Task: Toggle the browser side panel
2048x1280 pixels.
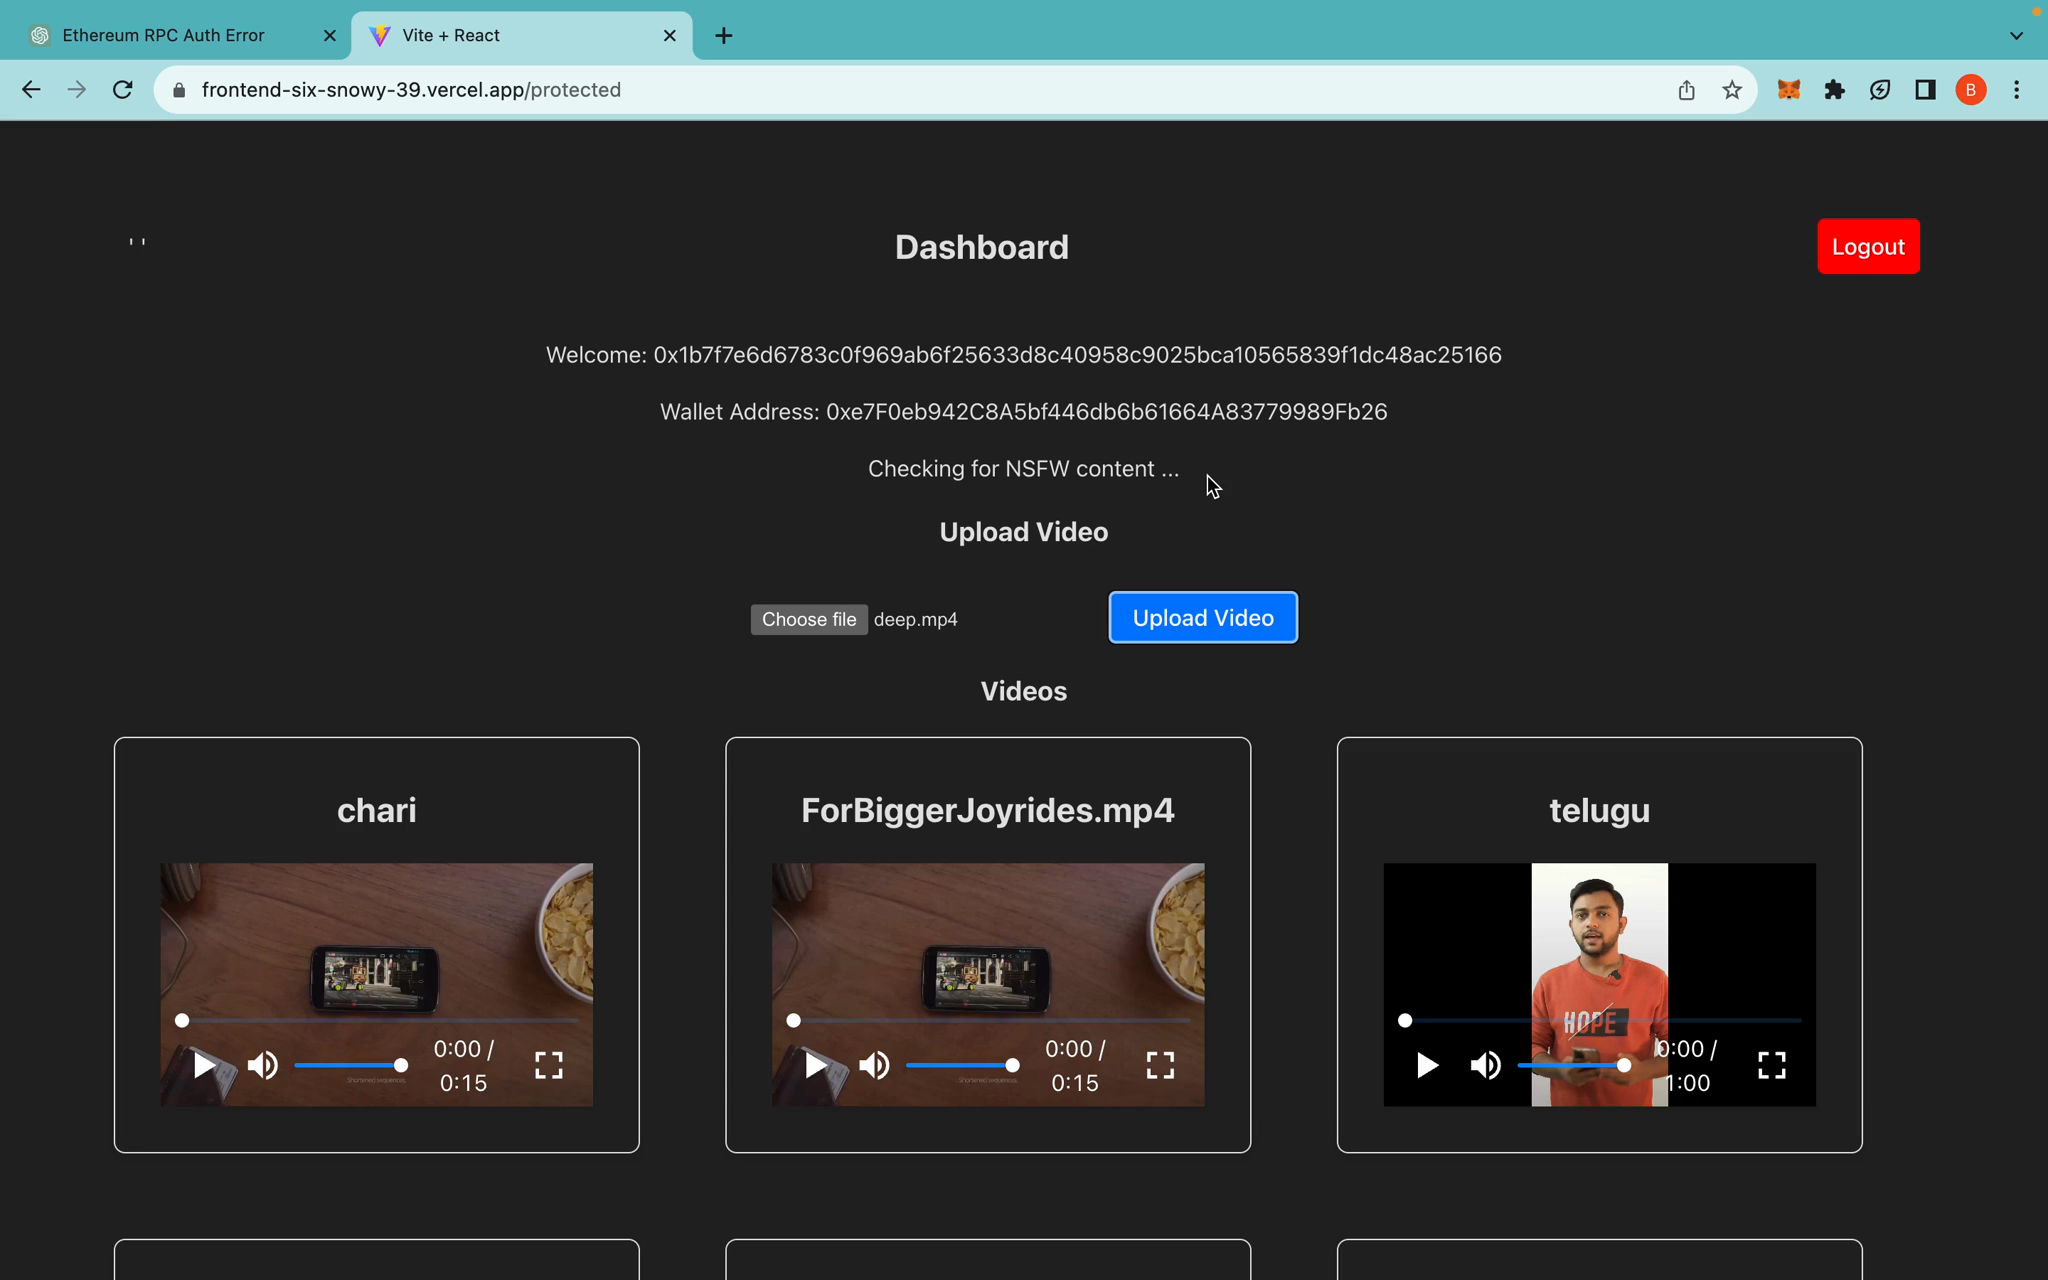Action: (1925, 90)
